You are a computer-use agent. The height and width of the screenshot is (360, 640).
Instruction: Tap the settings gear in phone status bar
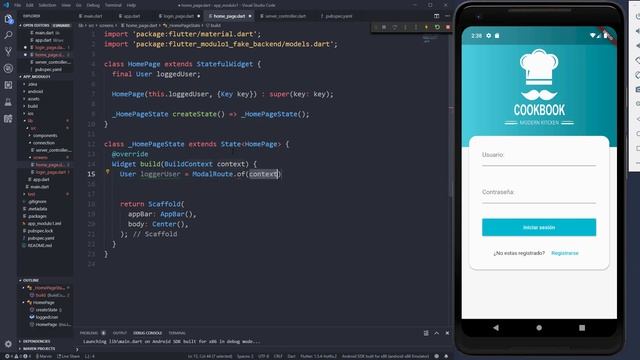pos(489,36)
